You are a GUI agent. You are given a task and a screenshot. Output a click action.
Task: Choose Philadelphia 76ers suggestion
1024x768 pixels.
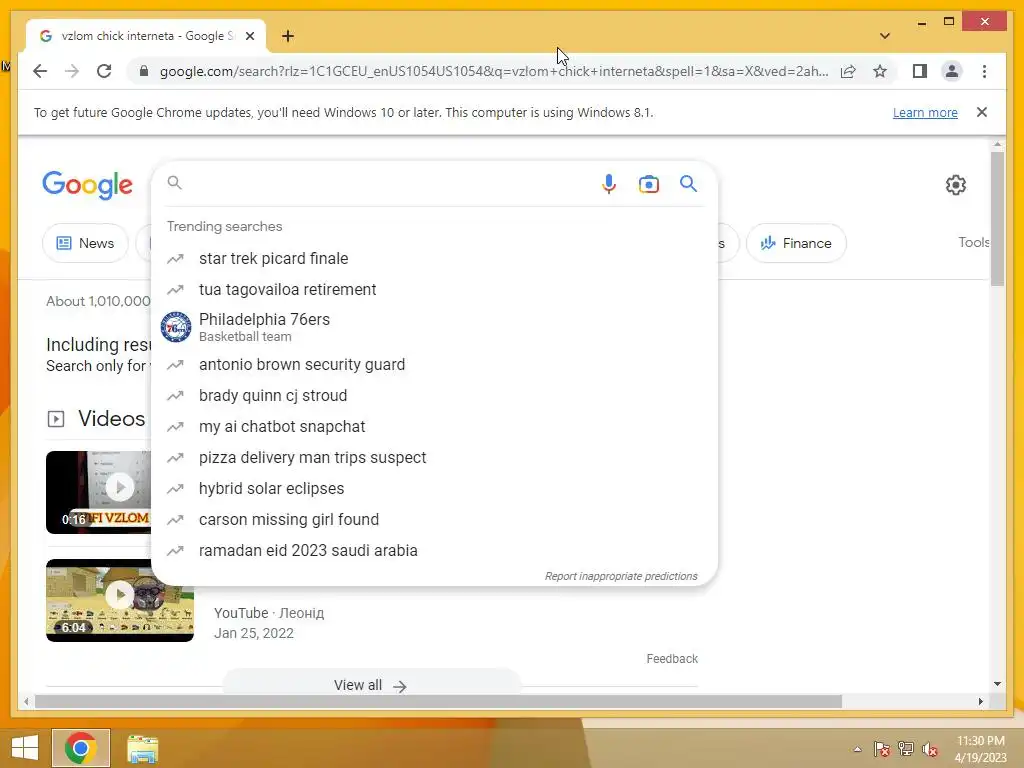click(434, 327)
